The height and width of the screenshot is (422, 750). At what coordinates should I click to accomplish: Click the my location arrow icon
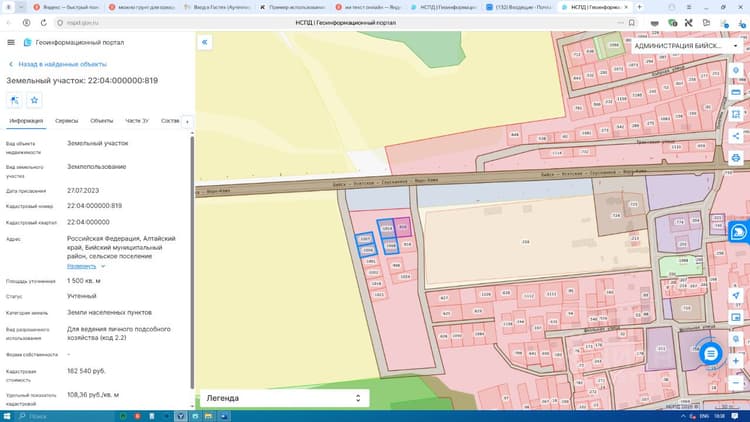click(736, 296)
